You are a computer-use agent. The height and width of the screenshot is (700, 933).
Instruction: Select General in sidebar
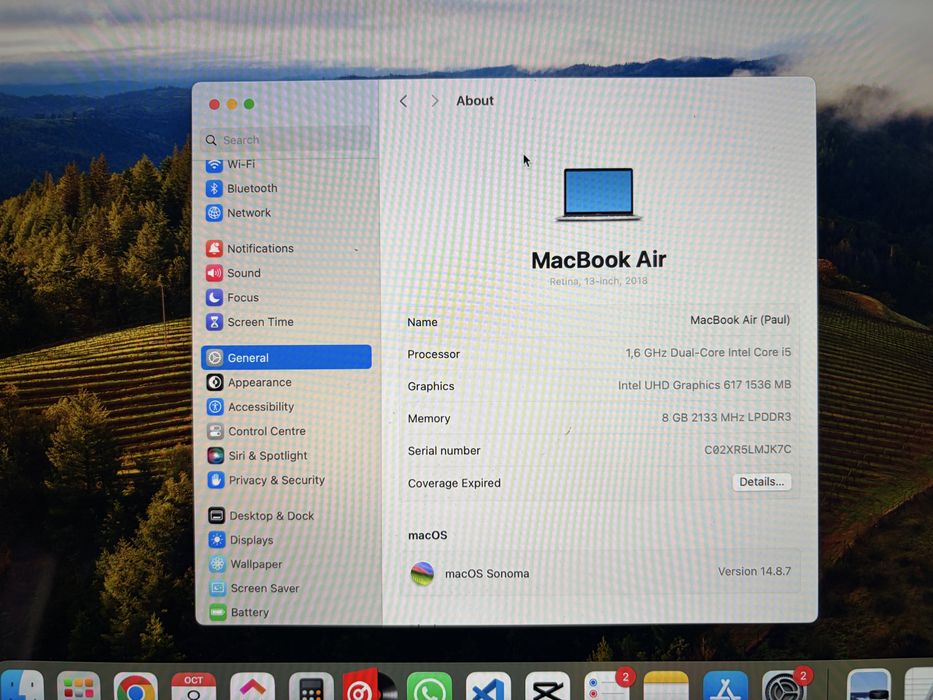(286, 357)
